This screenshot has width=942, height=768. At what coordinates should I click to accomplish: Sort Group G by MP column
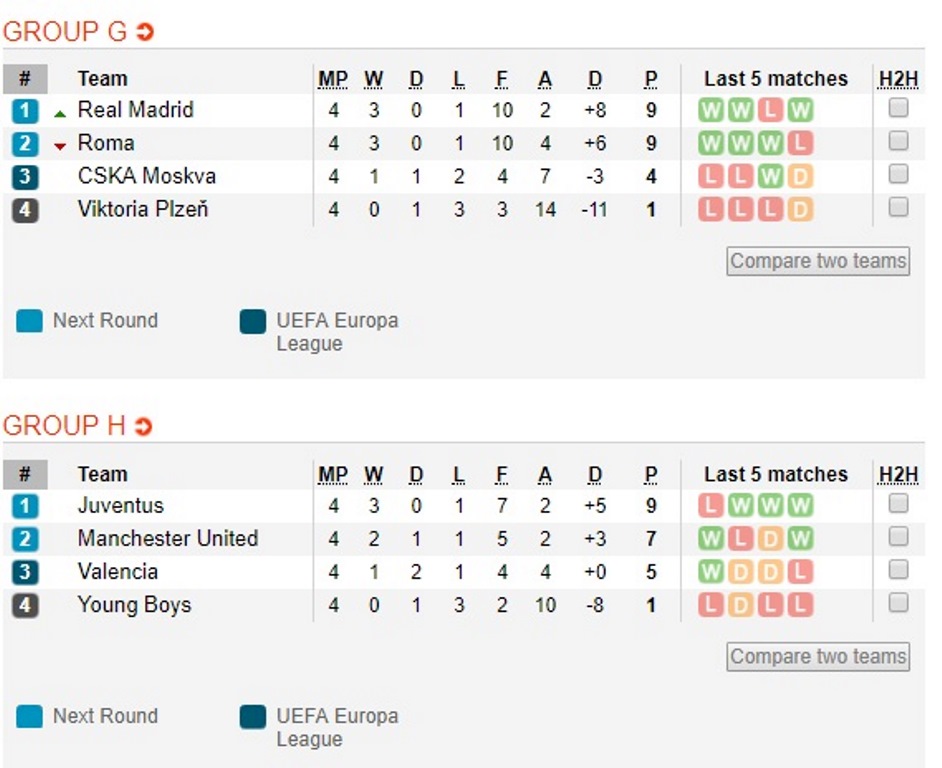click(333, 79)
